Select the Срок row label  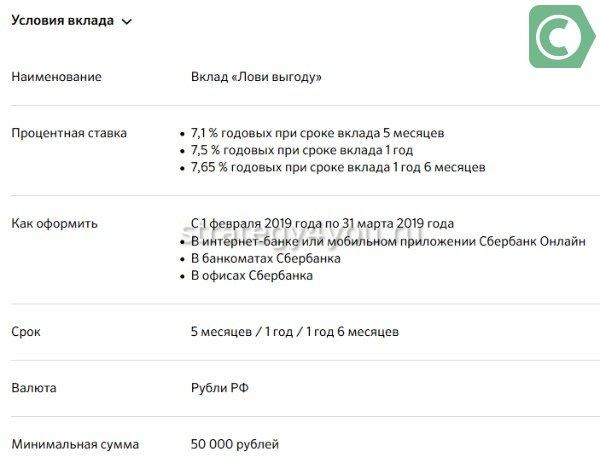[x=26, y=331]
